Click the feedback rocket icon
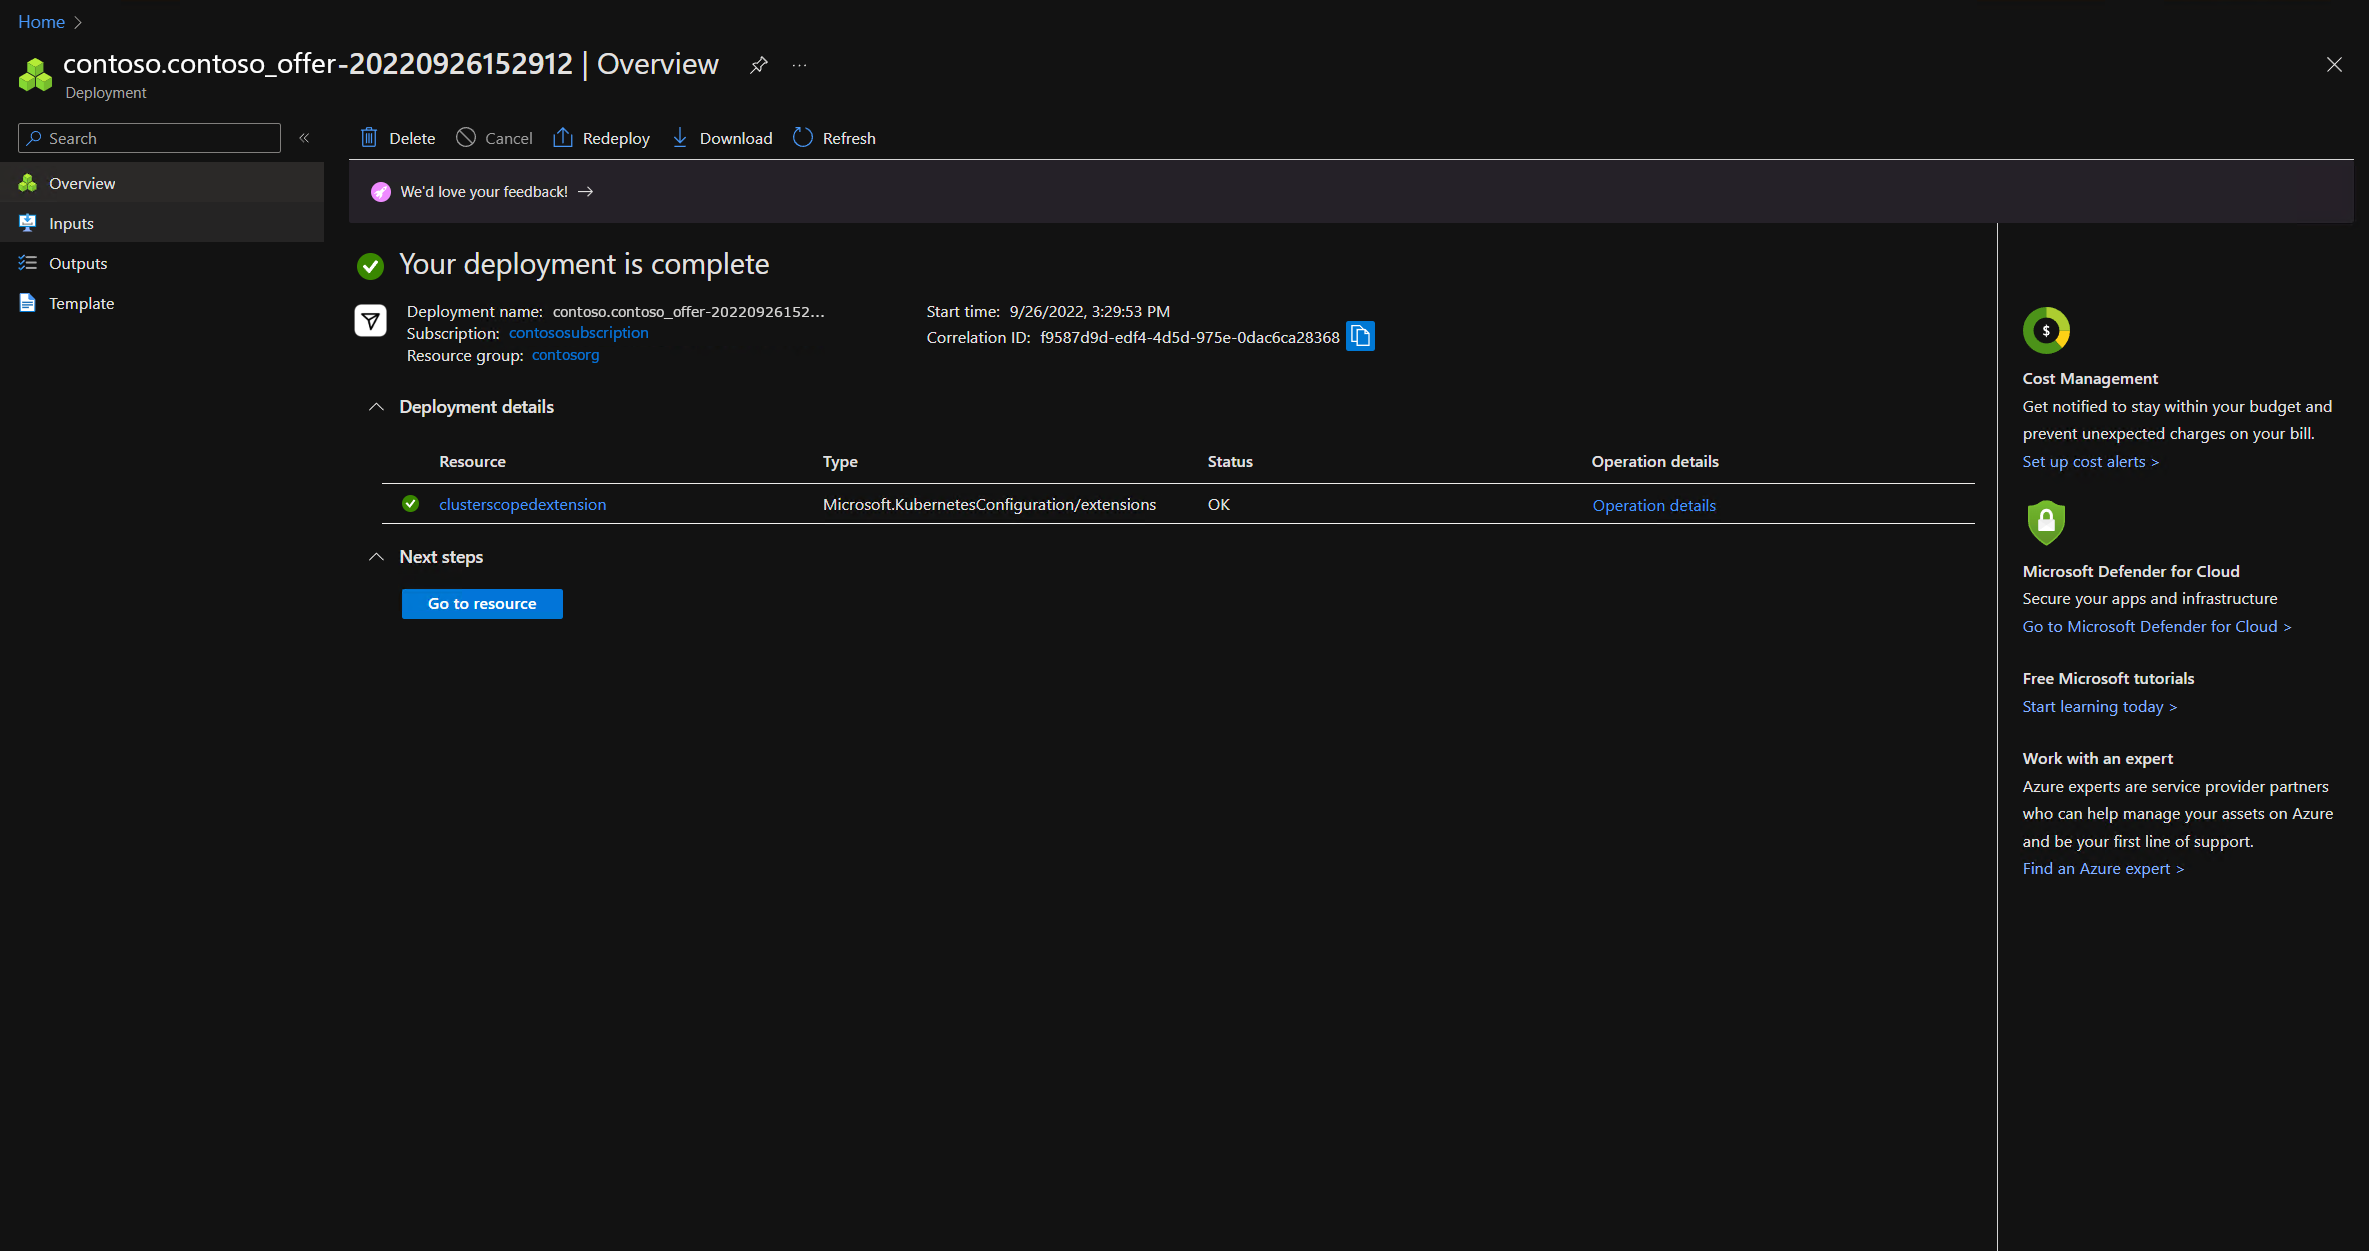The height and width of the screenshot is (1251, 2369). click(381, 192)
